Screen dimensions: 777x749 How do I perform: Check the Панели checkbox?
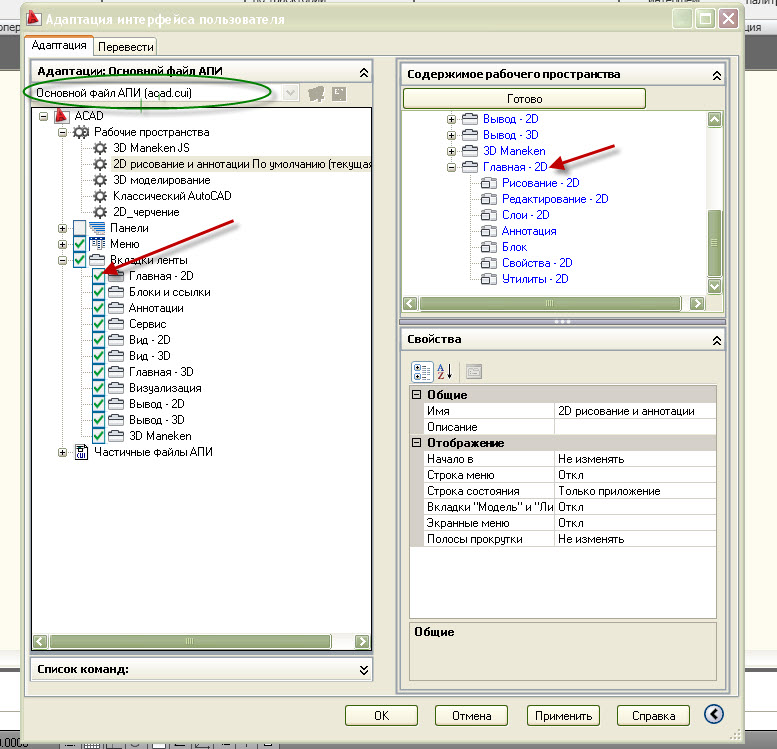click(x=79, y=228)
